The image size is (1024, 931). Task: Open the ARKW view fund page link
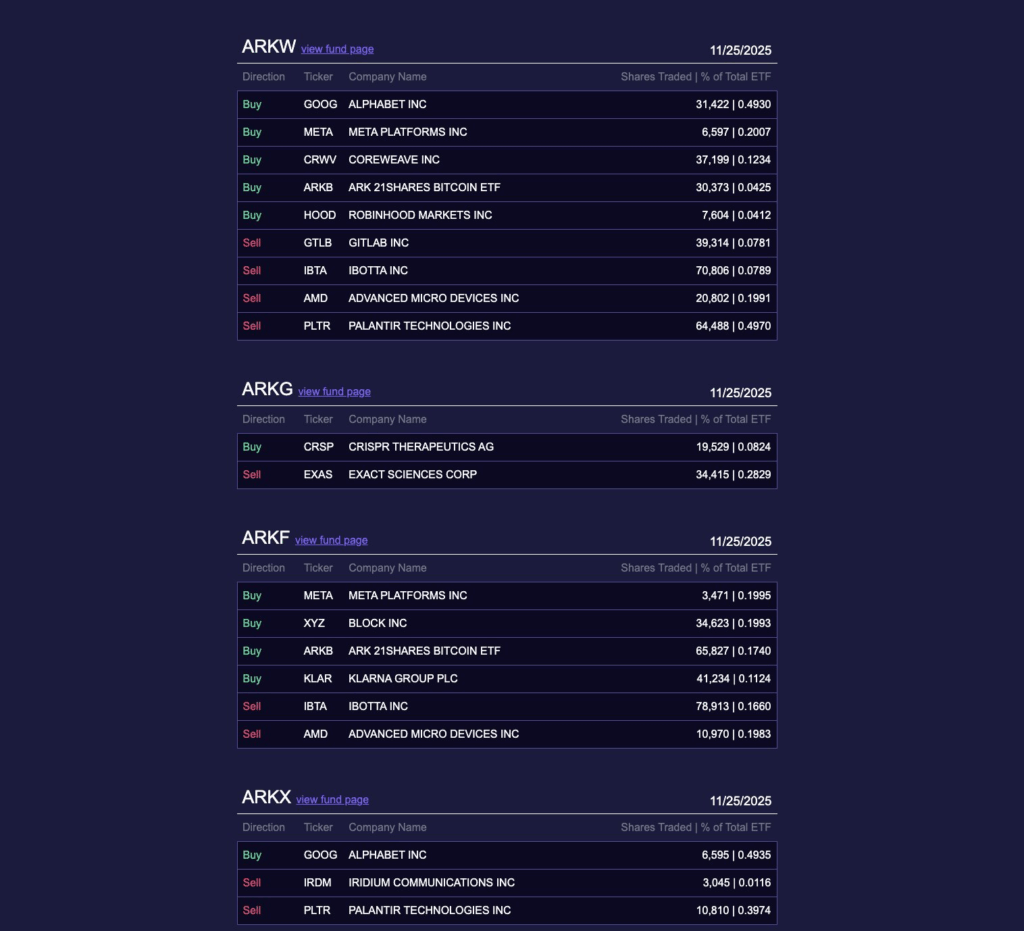[x=336, y=49]
